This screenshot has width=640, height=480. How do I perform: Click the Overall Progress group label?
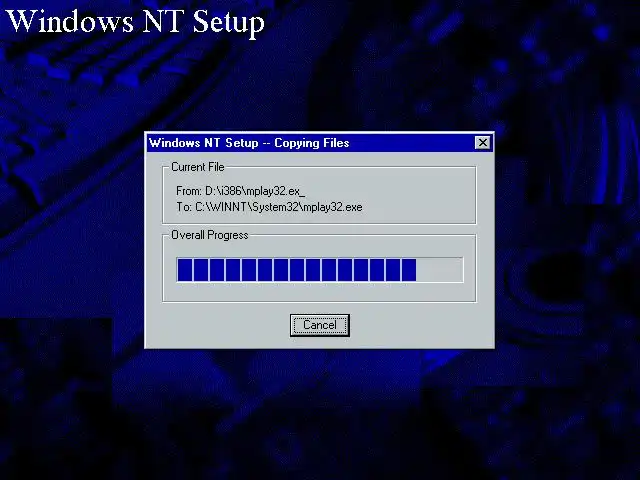[x=209, y=235]
